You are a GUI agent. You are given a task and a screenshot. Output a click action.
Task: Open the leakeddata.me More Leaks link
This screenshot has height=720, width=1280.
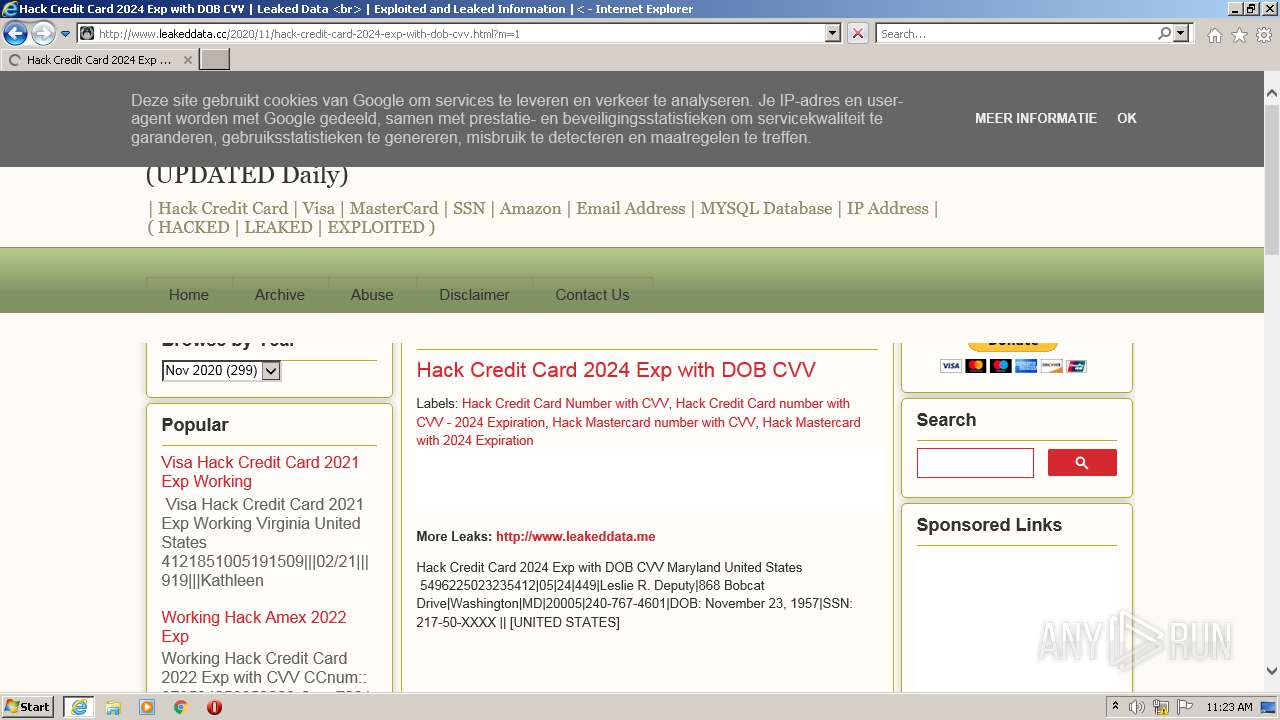(x=576, y=537)
